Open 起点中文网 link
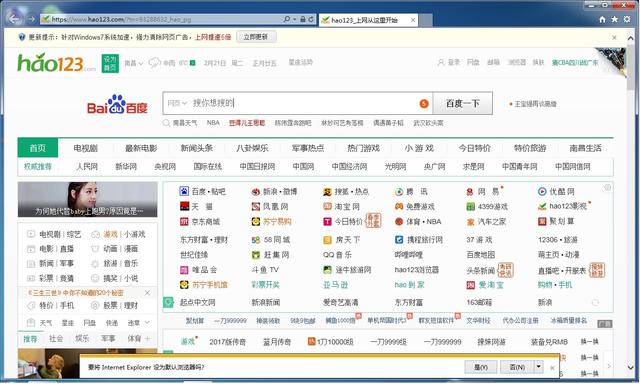Viewport: 640px width, 384px height. pos(198,302)
